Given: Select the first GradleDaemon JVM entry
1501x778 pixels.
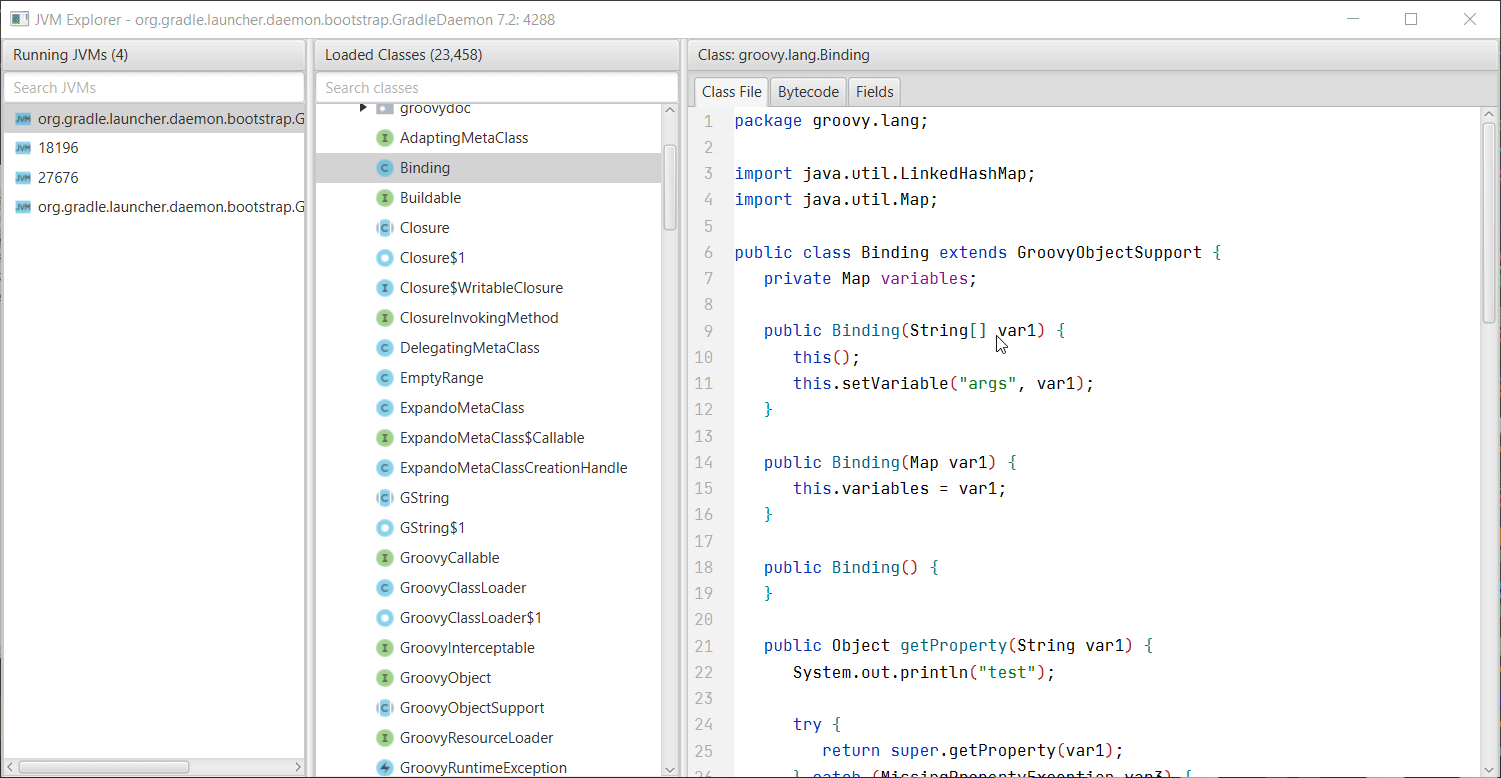Looking at the screenshot, I should point(154,118).
